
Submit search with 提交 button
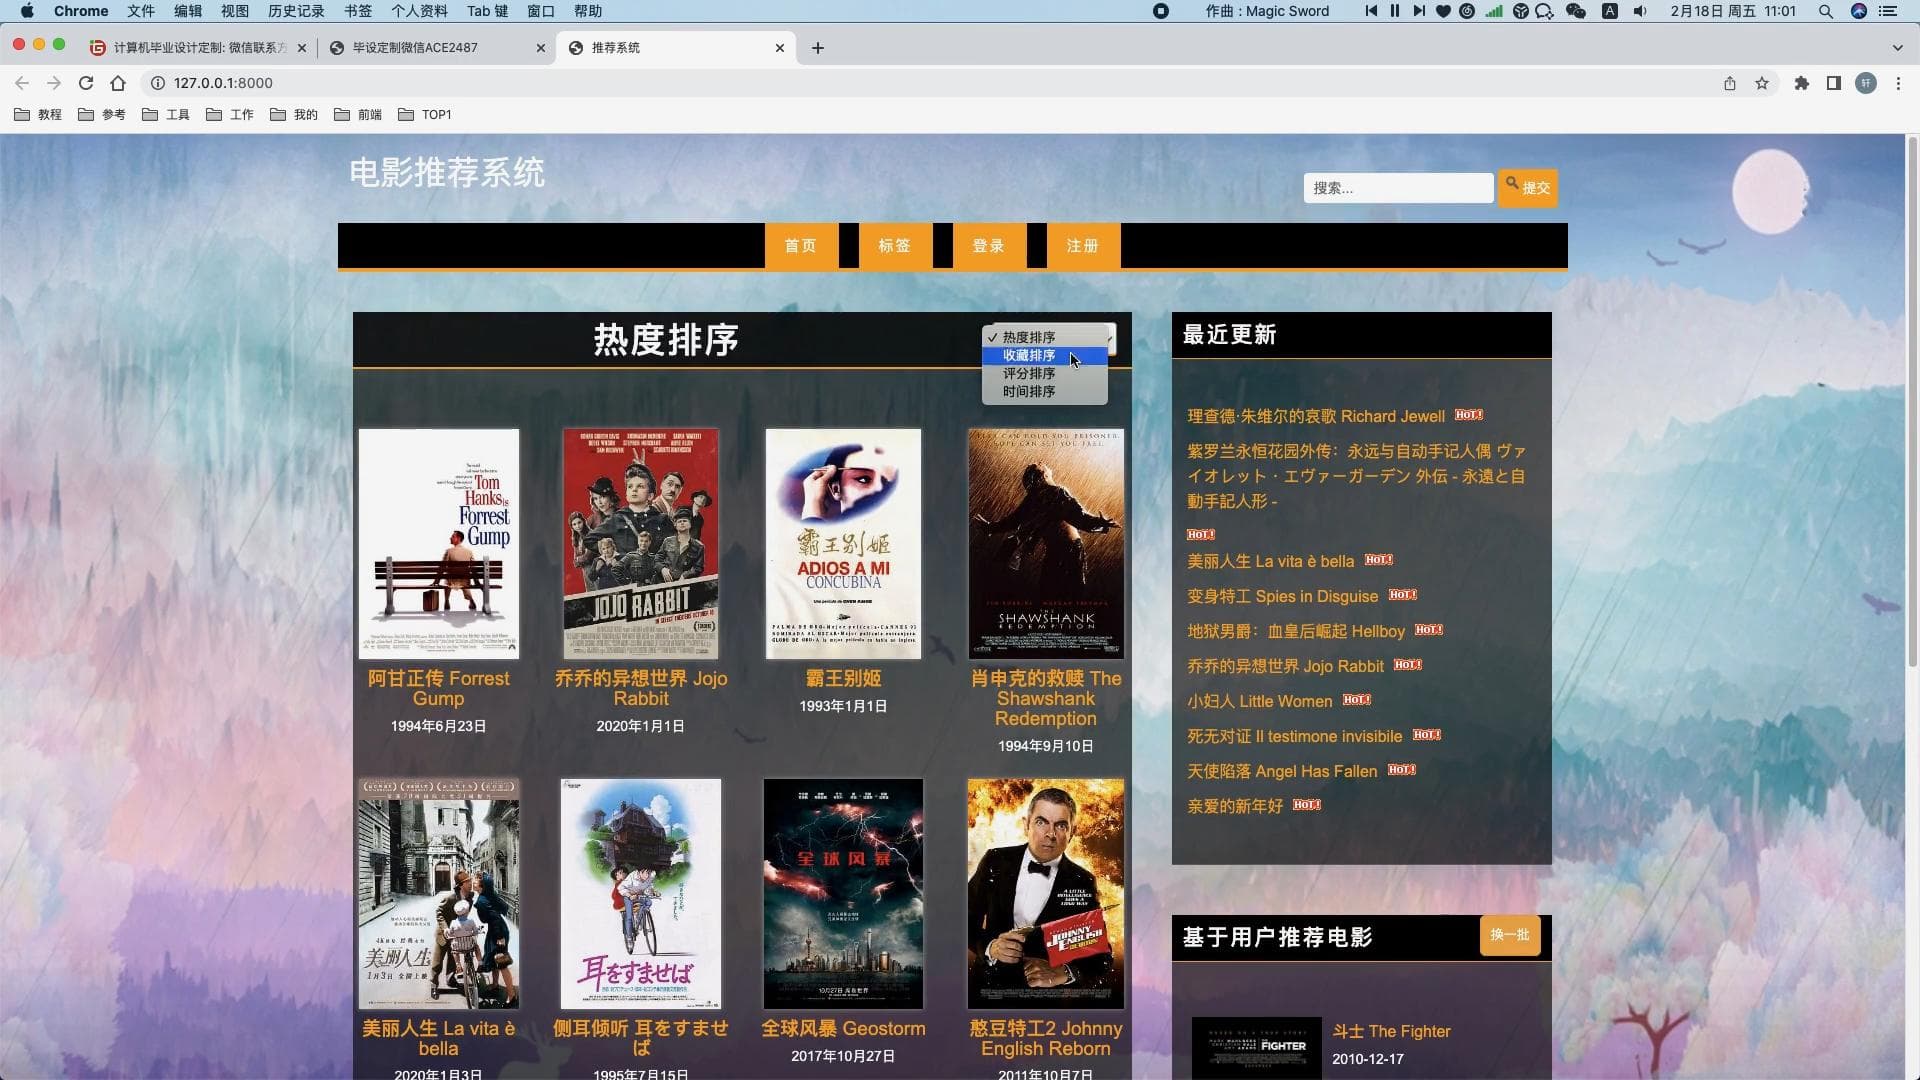point(1528,188)
